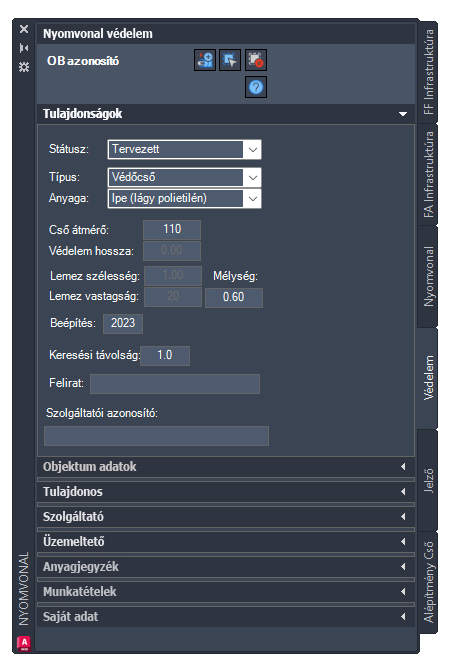The image size is (454, 667).
Task: Click the clear selection red X icon
Action: [256, 60]
